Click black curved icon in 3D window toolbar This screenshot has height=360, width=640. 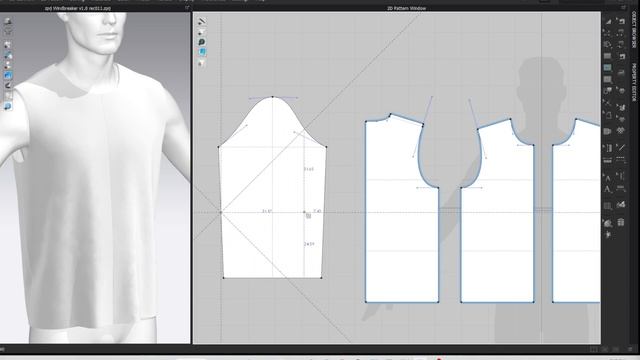pyautogui.click(x=8, y=86)
